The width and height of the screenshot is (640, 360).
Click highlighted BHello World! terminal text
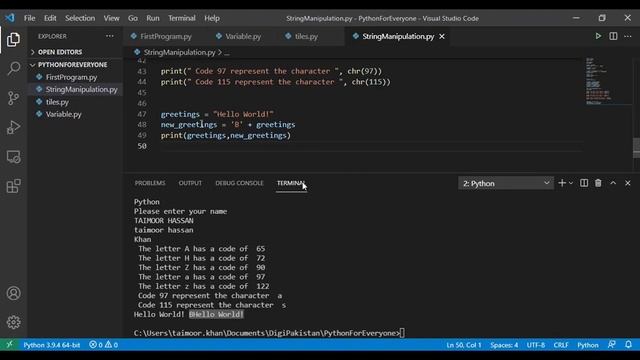(x=216, y=314)
